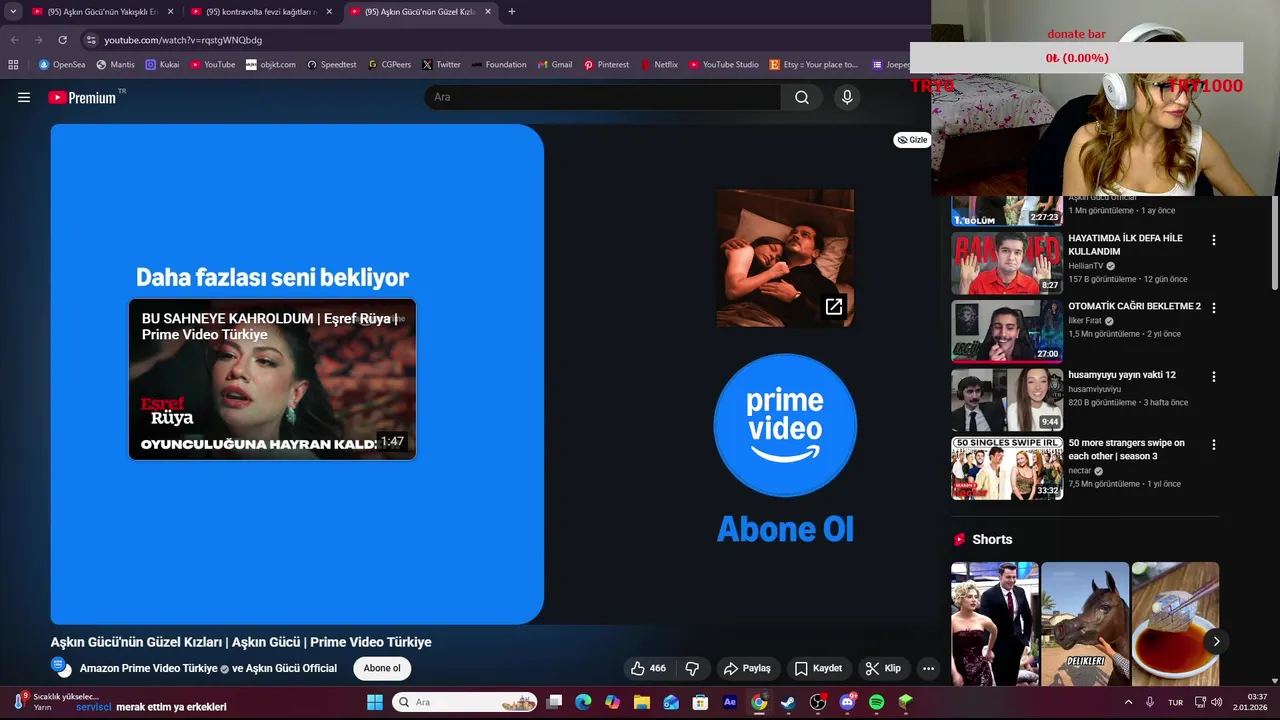
Task: Click the Windows taskbar search box
Action: pyautogui.click(x=465, y=702)
